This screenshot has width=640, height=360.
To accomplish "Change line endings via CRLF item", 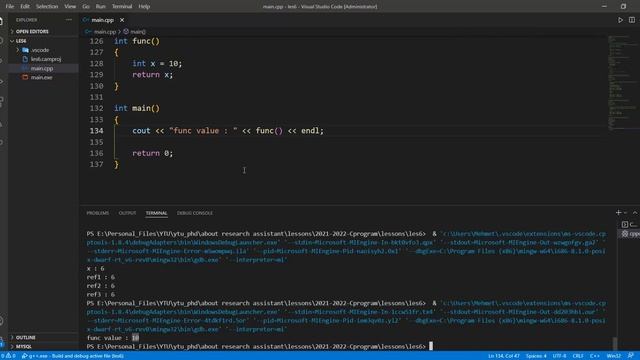I will tap(578, 356).
